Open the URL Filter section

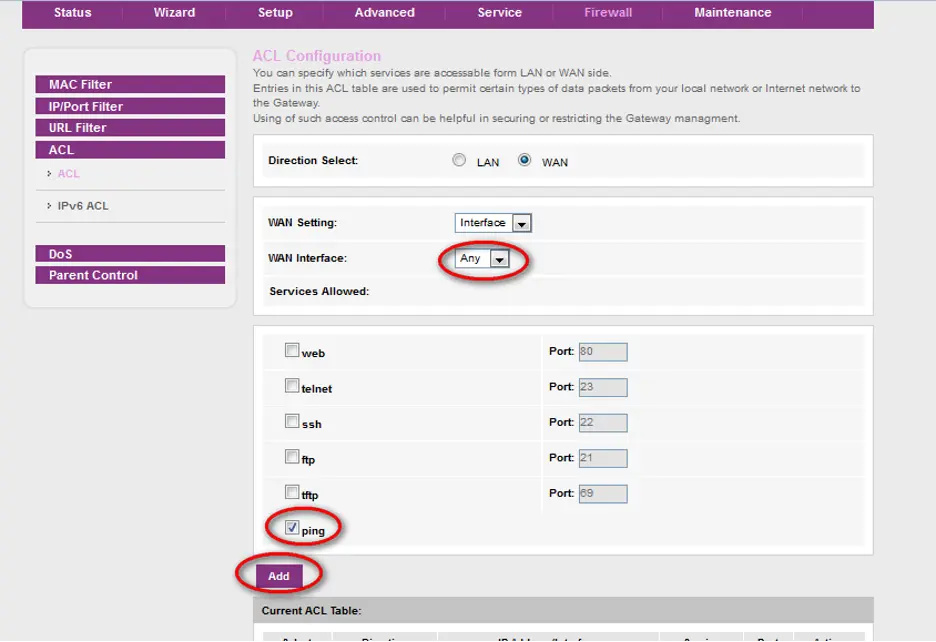coord(129,128)
